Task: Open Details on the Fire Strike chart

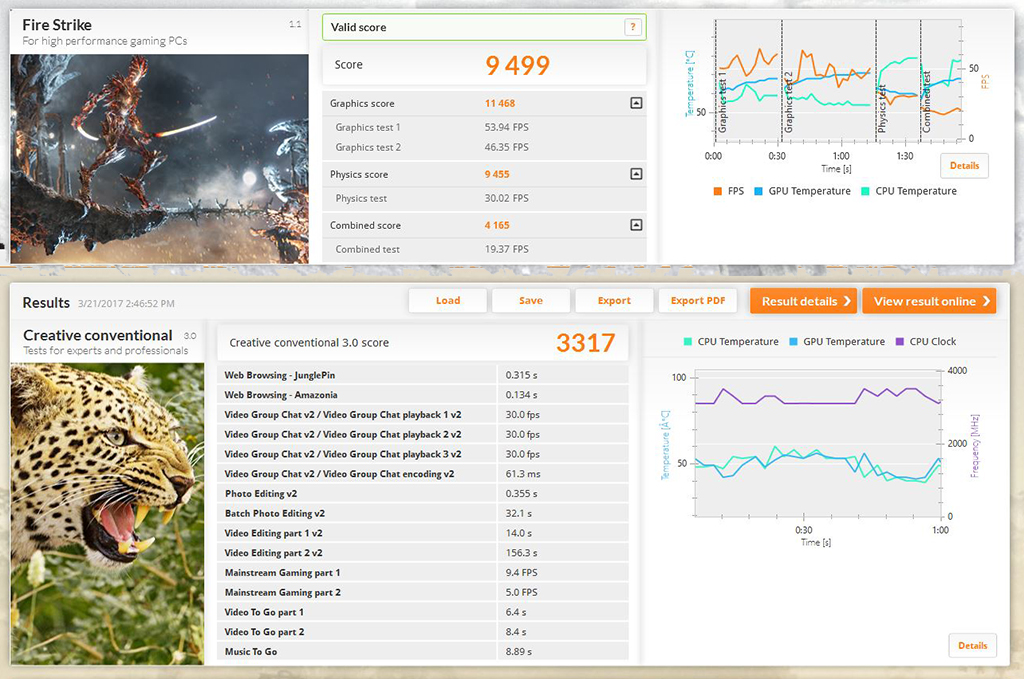Action: click(x=964, y=166)
